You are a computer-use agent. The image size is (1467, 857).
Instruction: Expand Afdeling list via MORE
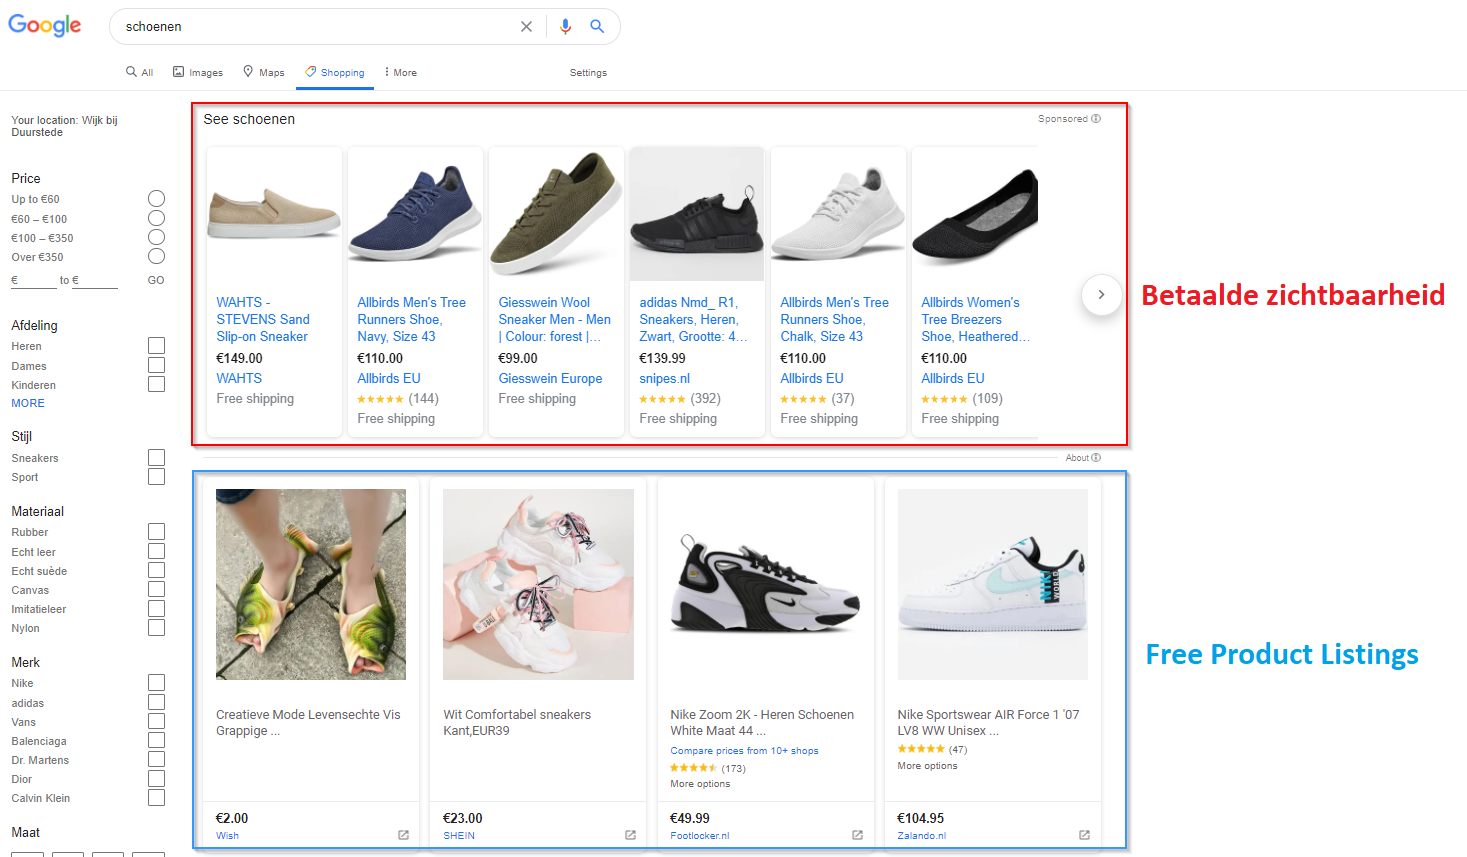[x=28, y=403]
